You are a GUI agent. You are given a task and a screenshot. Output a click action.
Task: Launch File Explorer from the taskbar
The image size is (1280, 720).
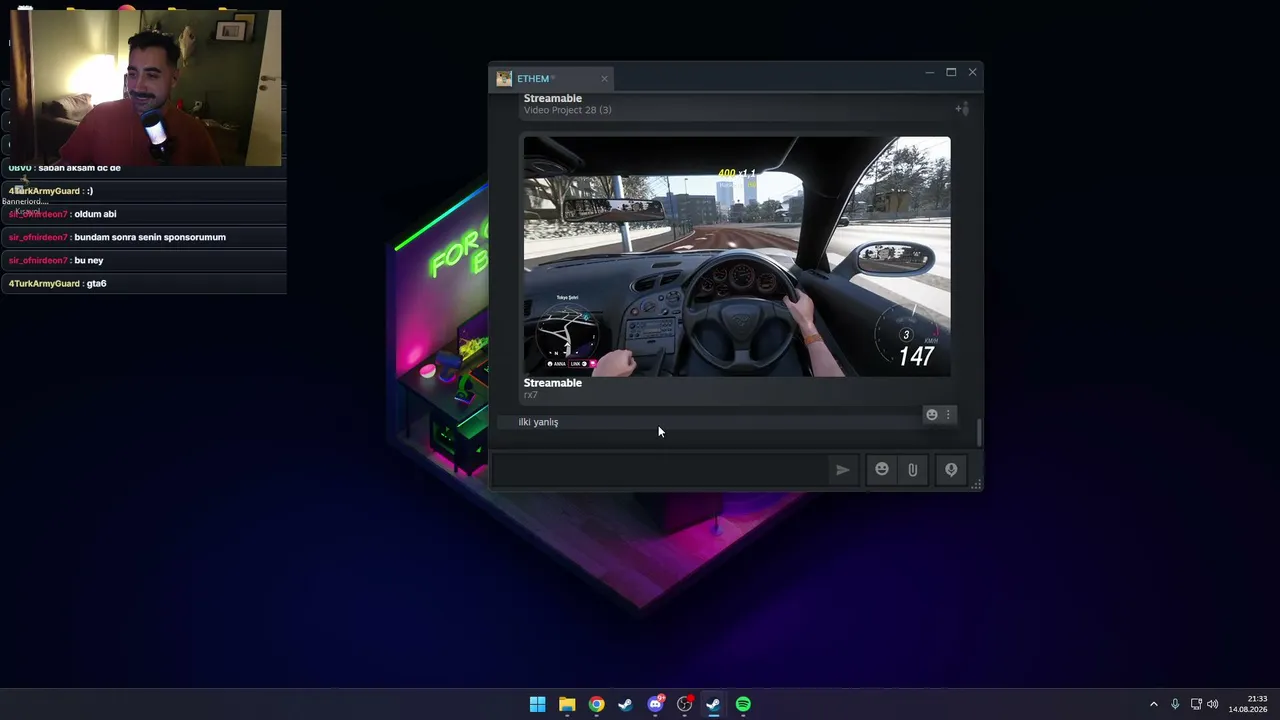[567, 704]
